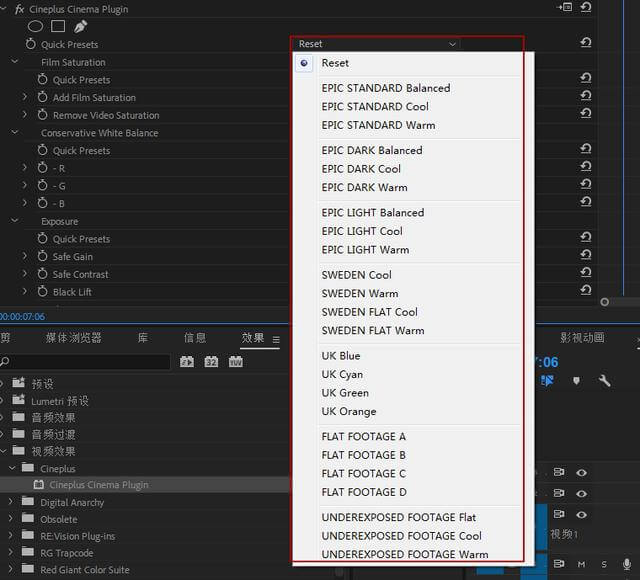Toggle visibility eye of the top video track
Screen dimensions: 640x580
[581, 472]
